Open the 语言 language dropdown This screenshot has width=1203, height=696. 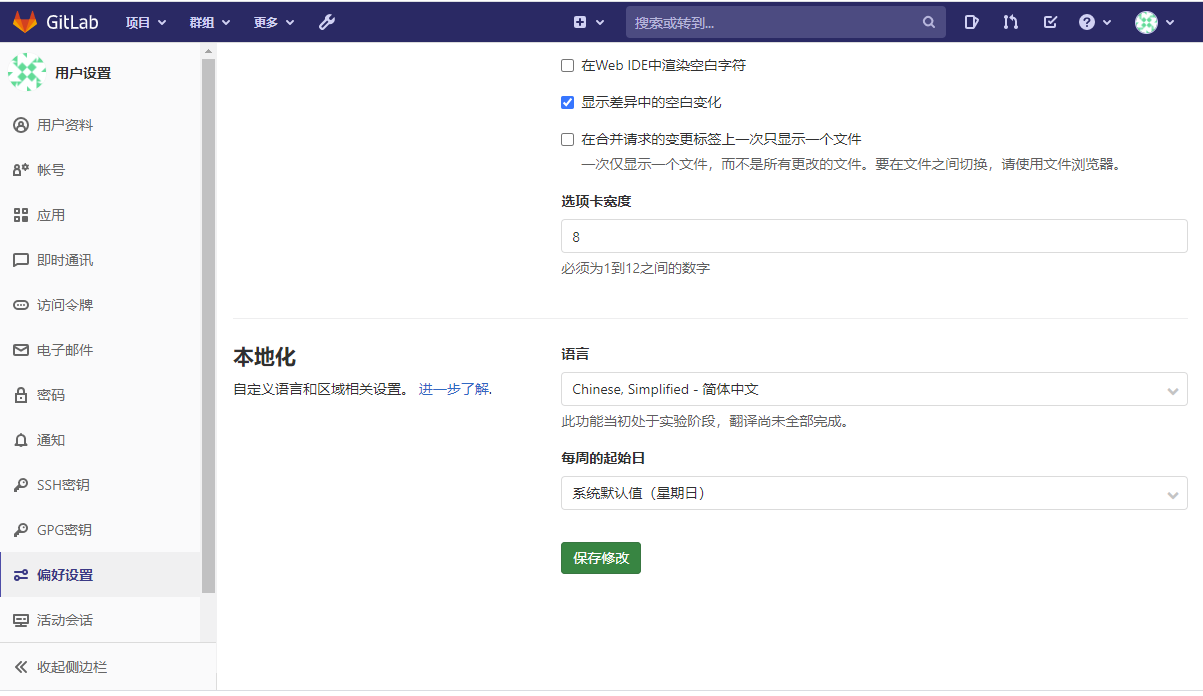(874, 389)
